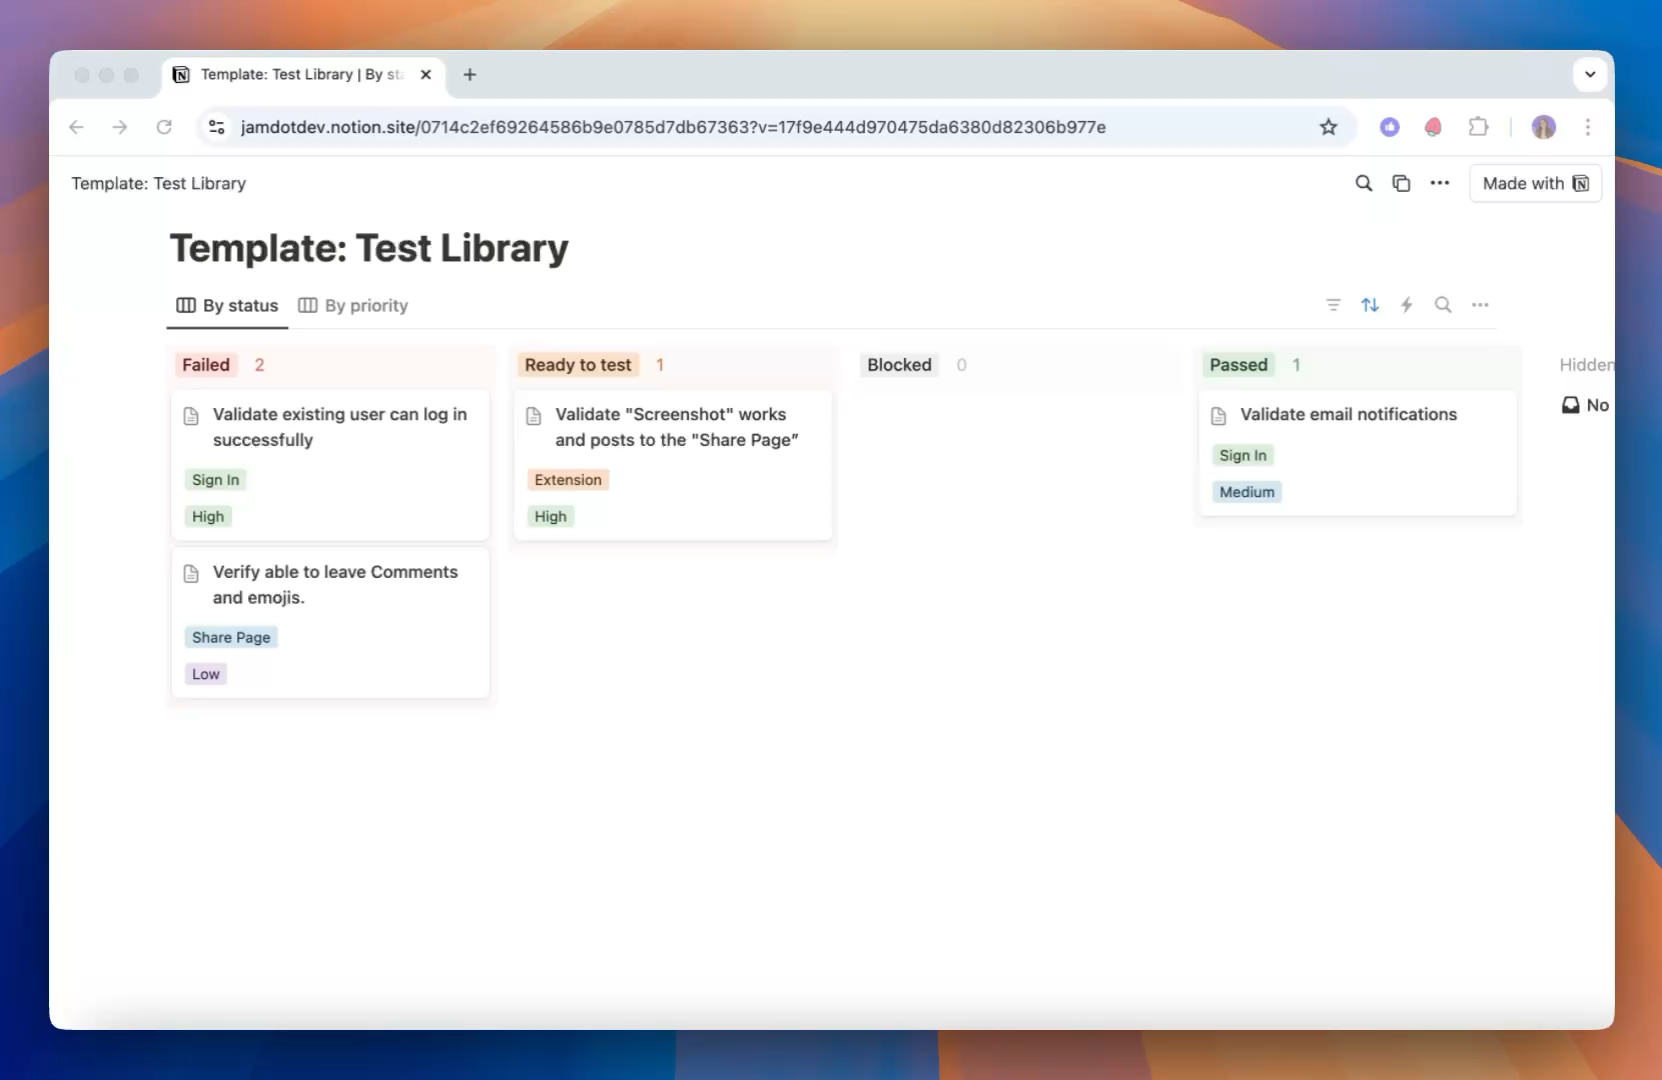Open the Passed column header menu
The image size is (1662, 1080).
pos(1238,364)
